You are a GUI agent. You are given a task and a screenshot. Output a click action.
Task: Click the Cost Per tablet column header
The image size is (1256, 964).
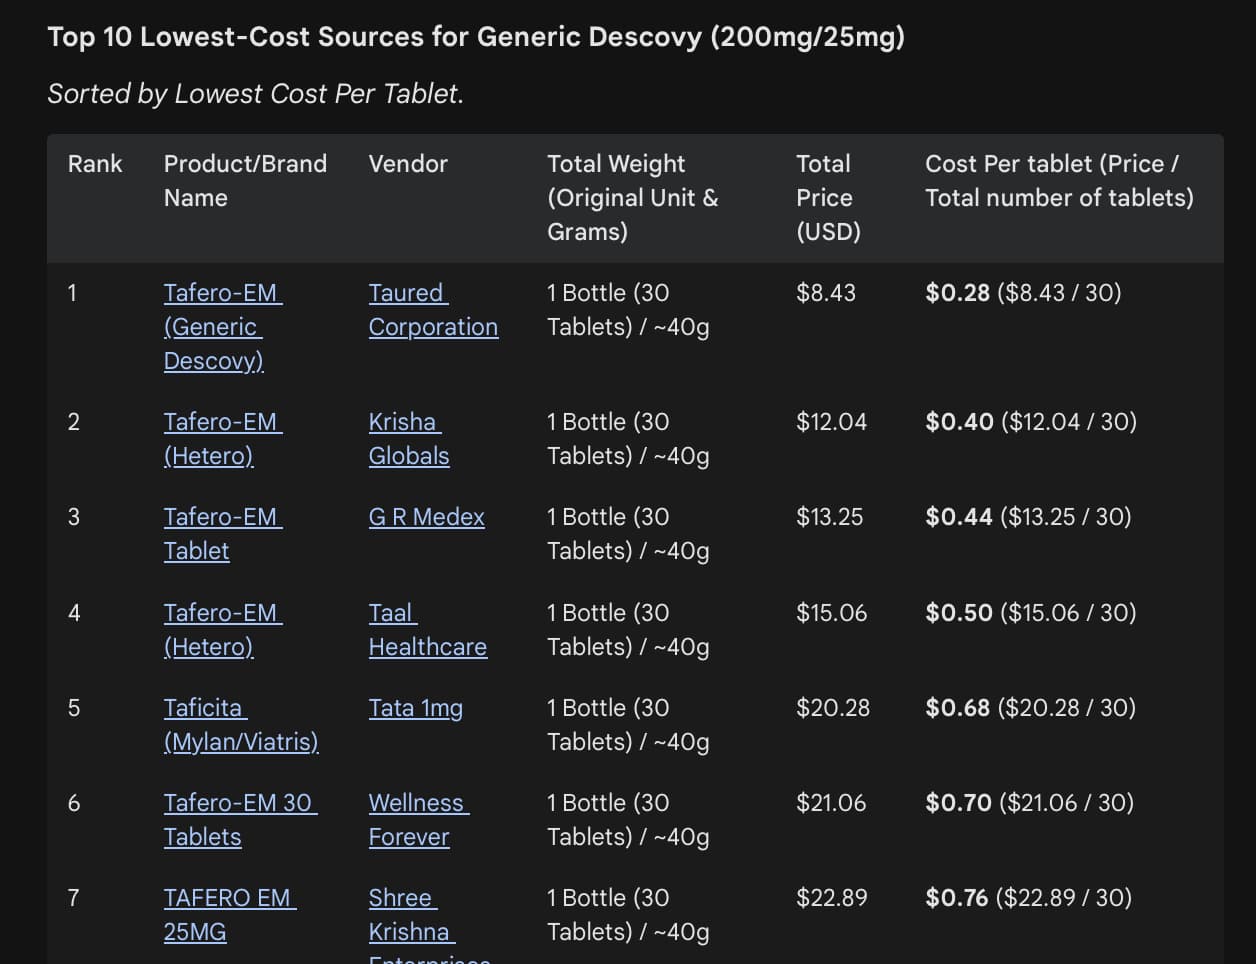[1058, 180]
